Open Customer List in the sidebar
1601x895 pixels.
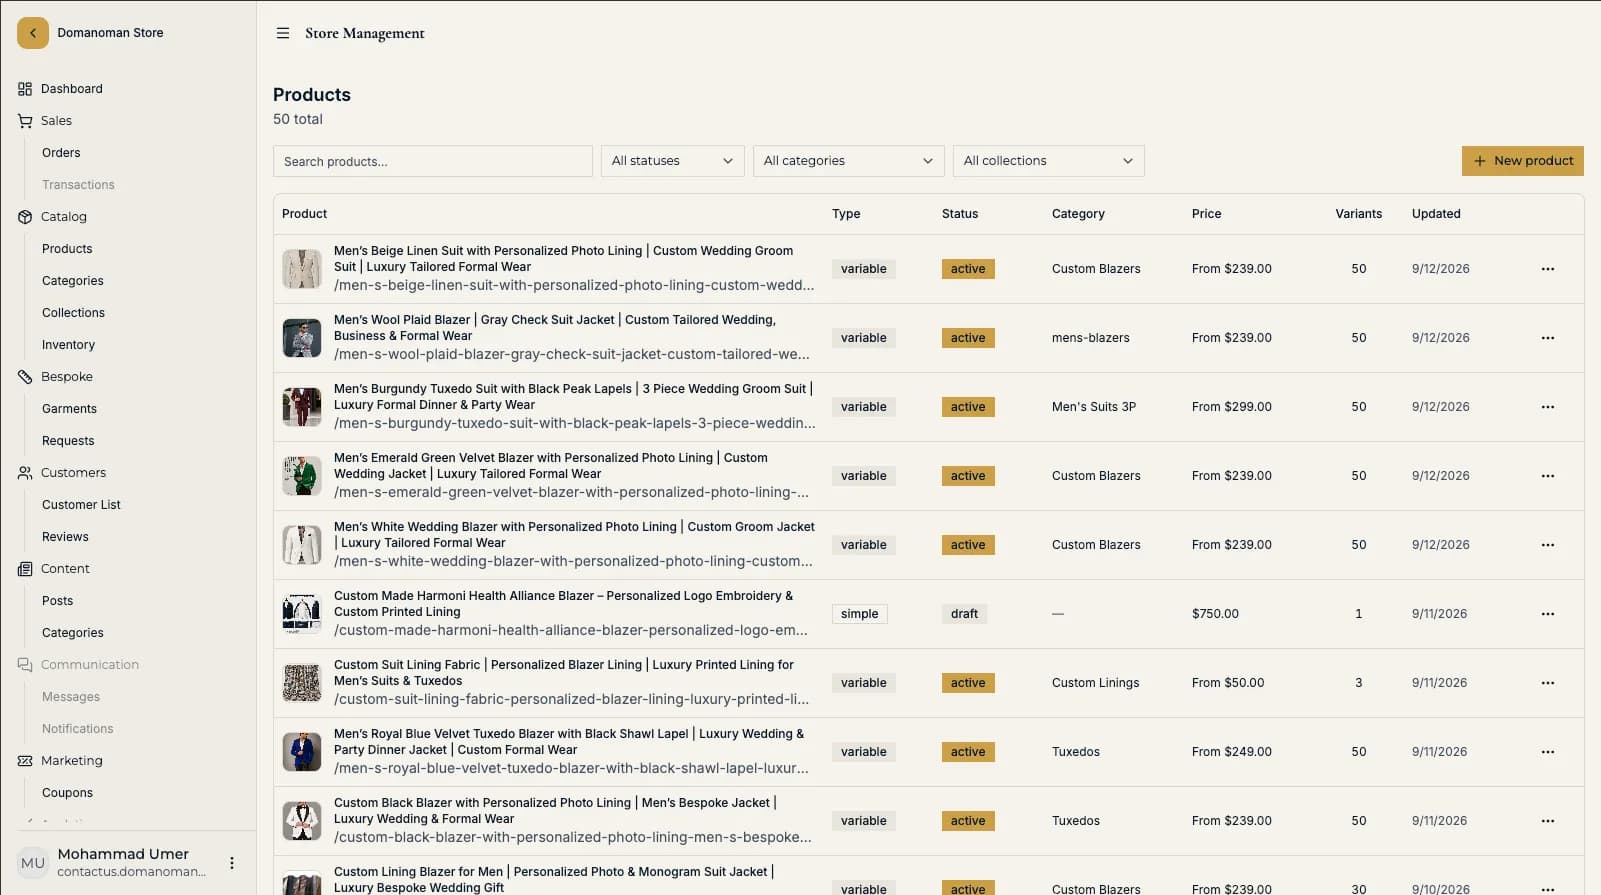81,505
